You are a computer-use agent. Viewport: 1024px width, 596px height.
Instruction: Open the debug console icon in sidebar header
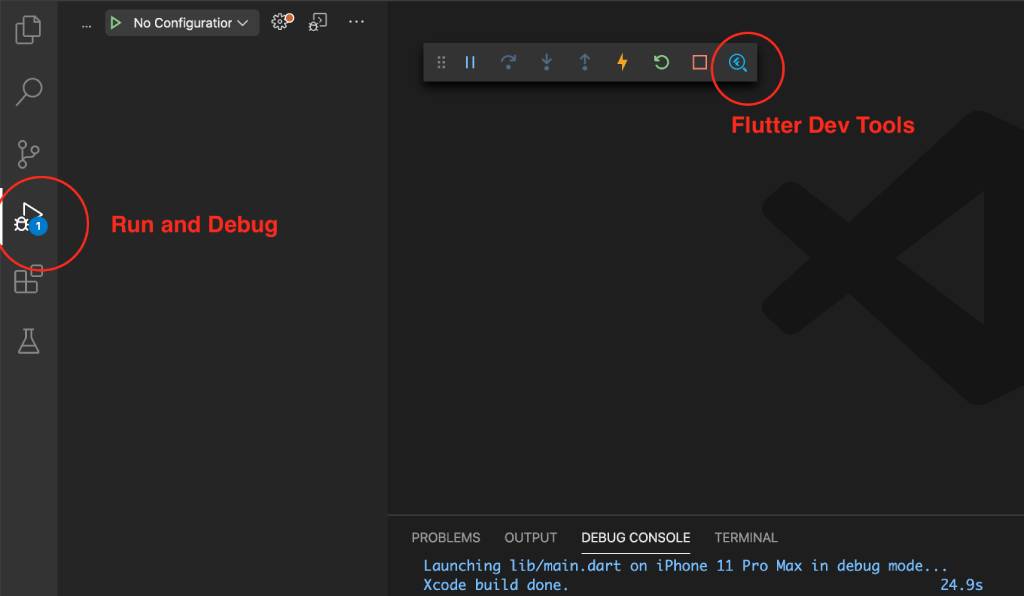point(317,22)
